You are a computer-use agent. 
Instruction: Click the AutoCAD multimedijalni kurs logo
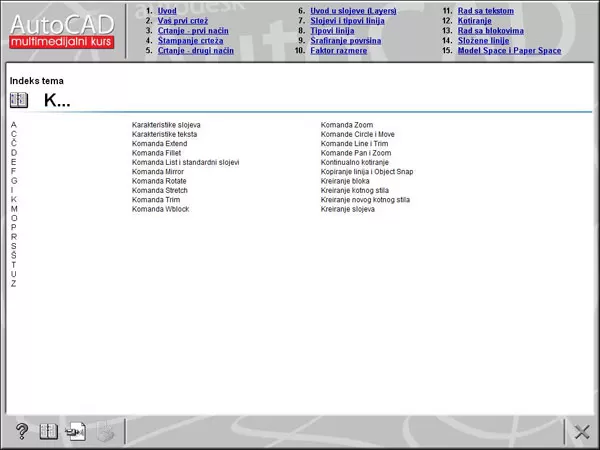(60, 30)
